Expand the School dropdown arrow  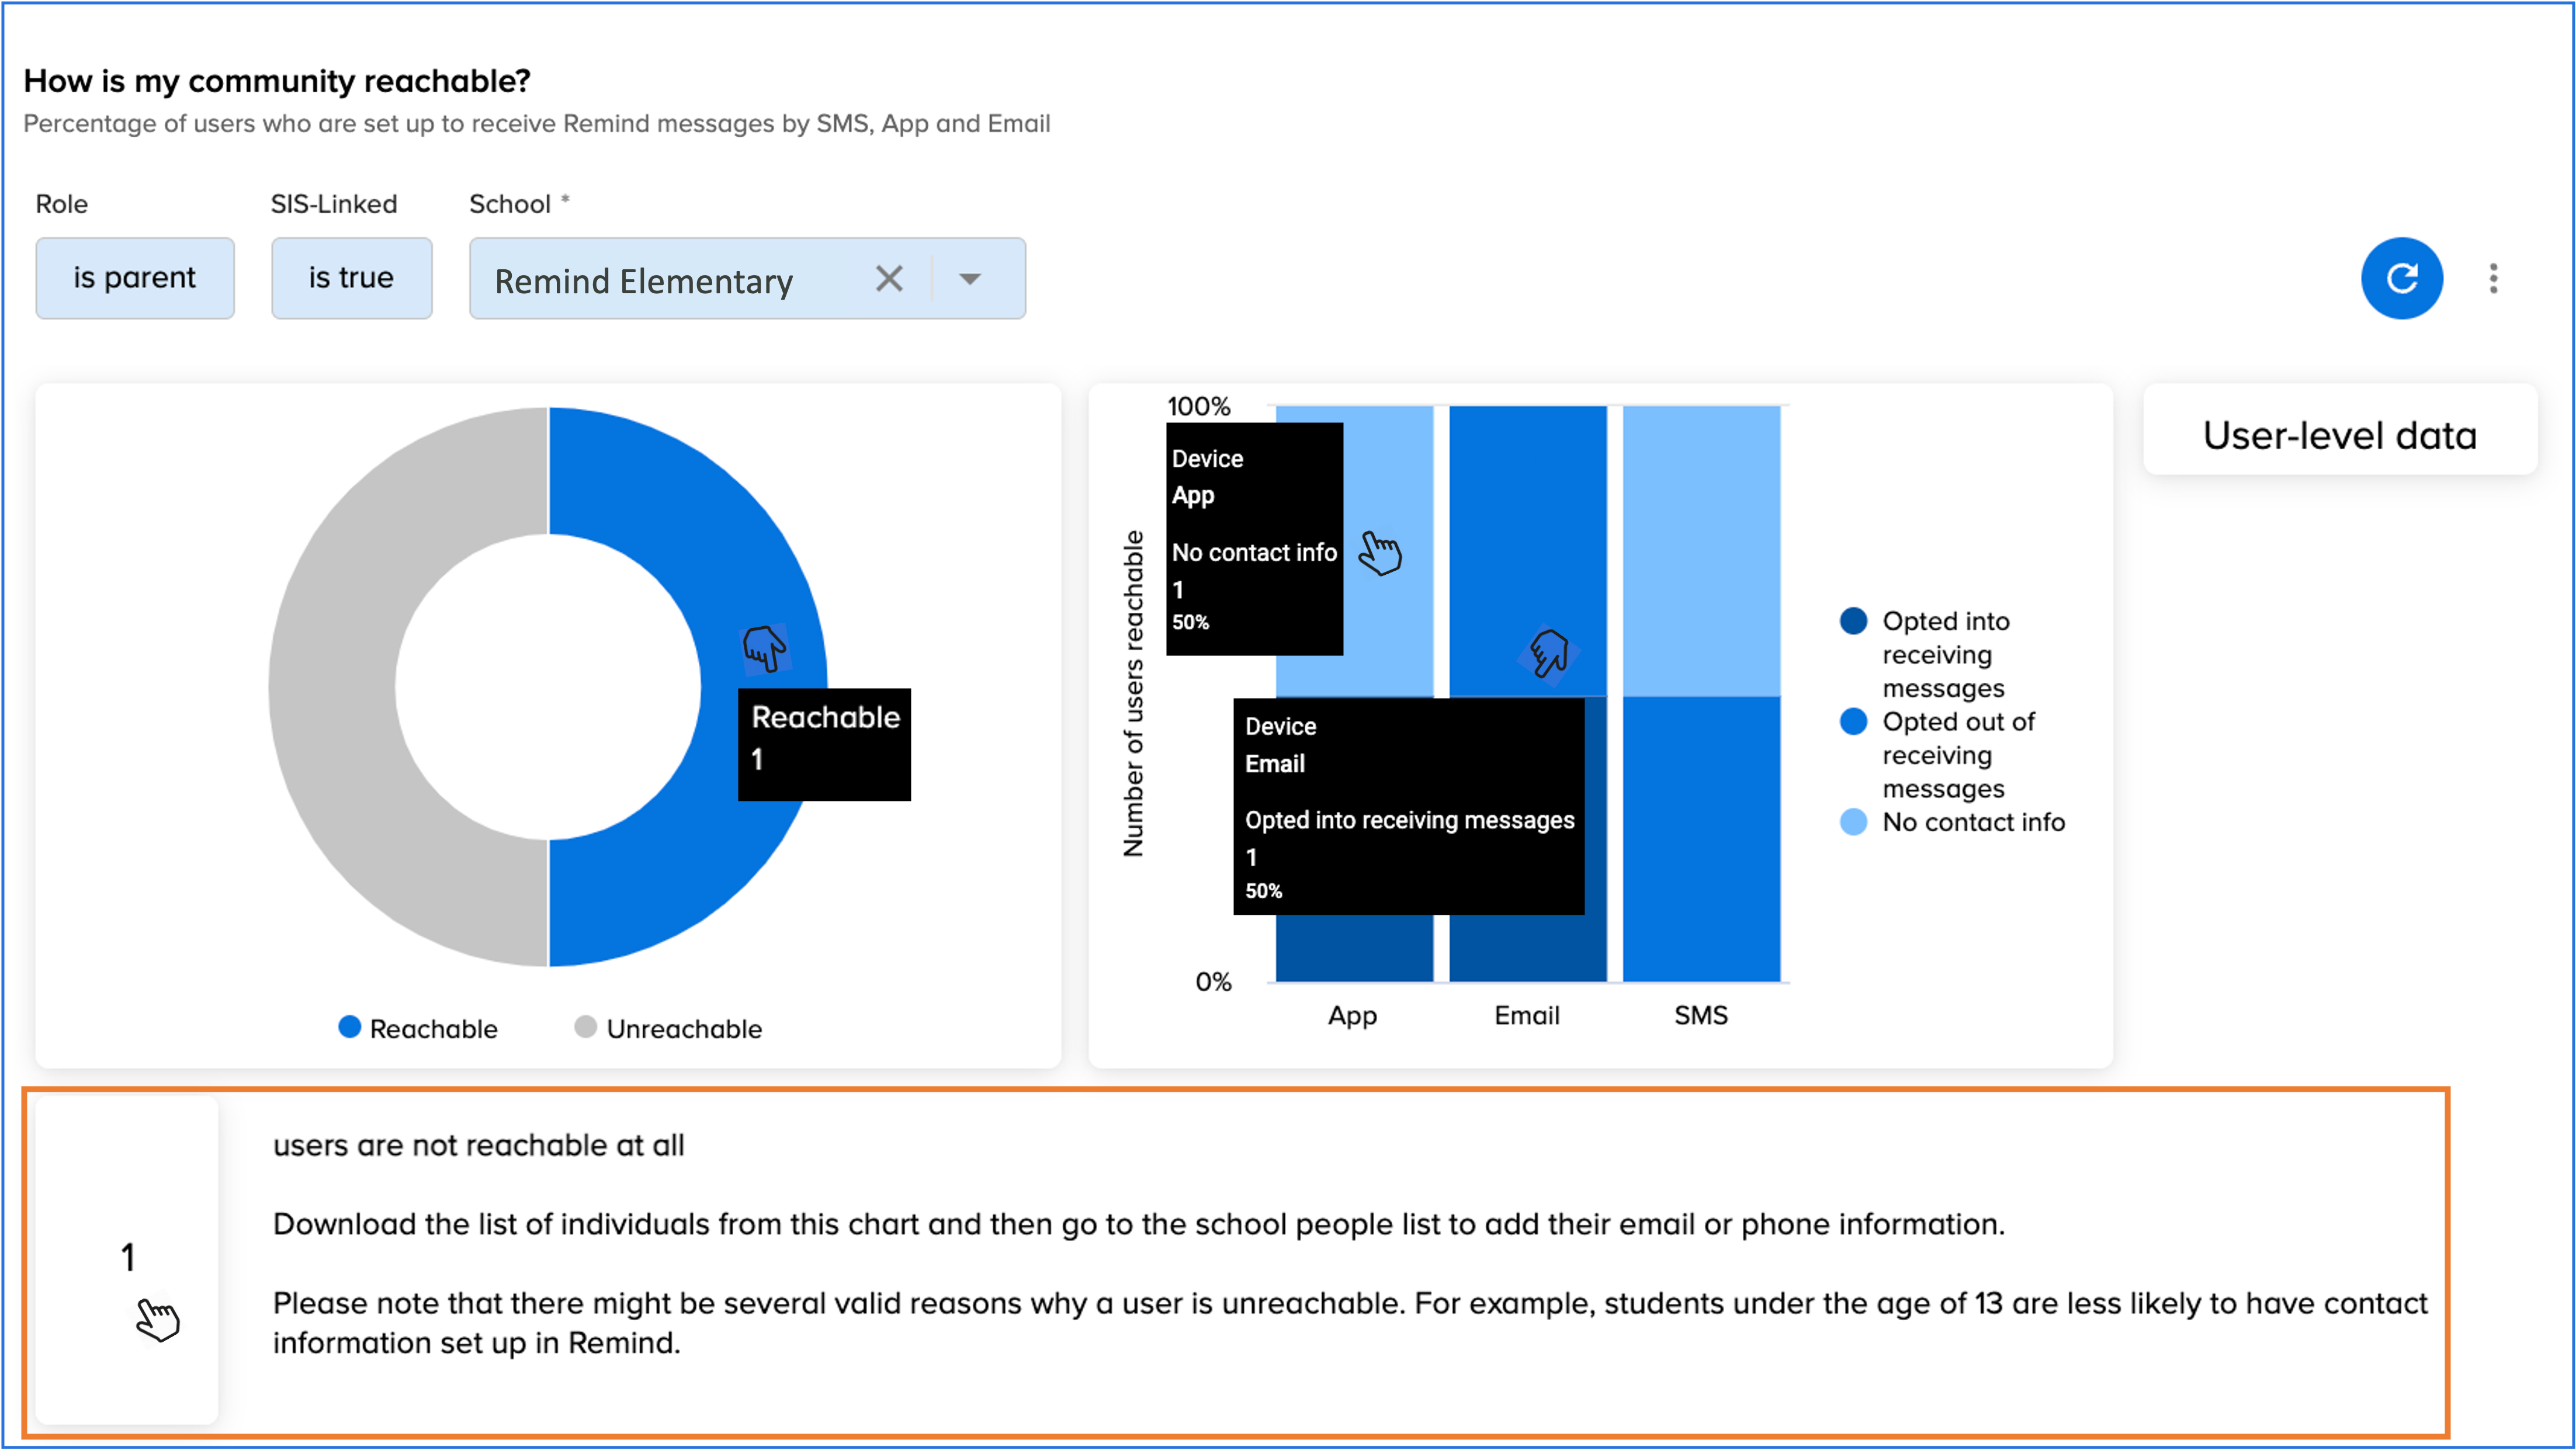(969, 279)
